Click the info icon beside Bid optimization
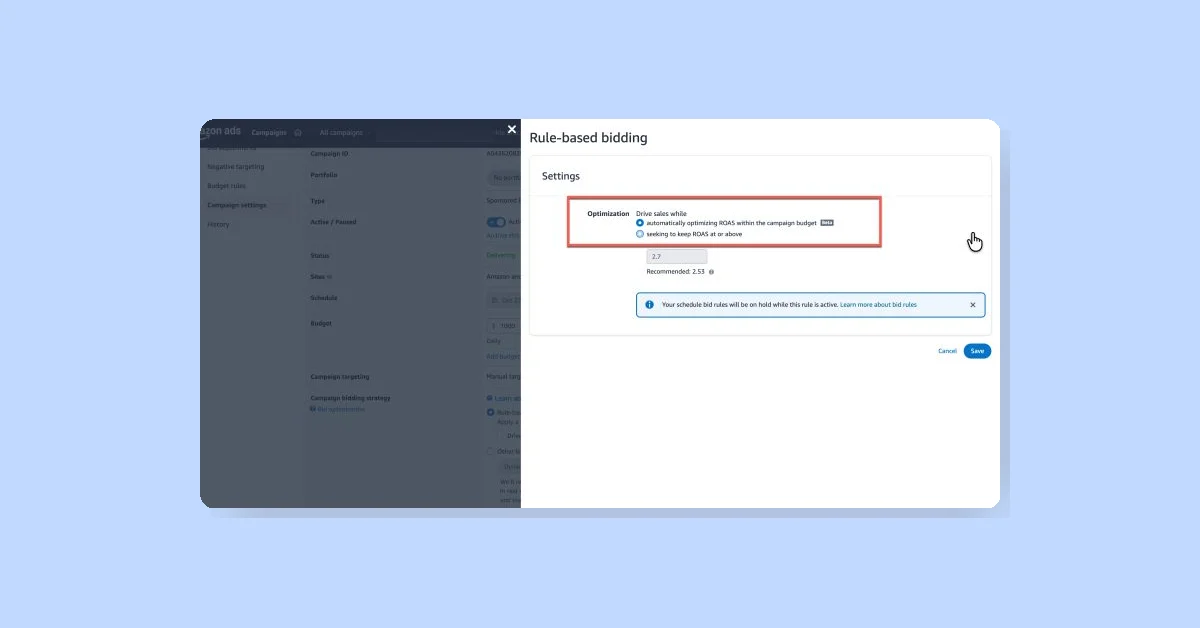Viewport: 1200px width, 628px height. (313, 409)
